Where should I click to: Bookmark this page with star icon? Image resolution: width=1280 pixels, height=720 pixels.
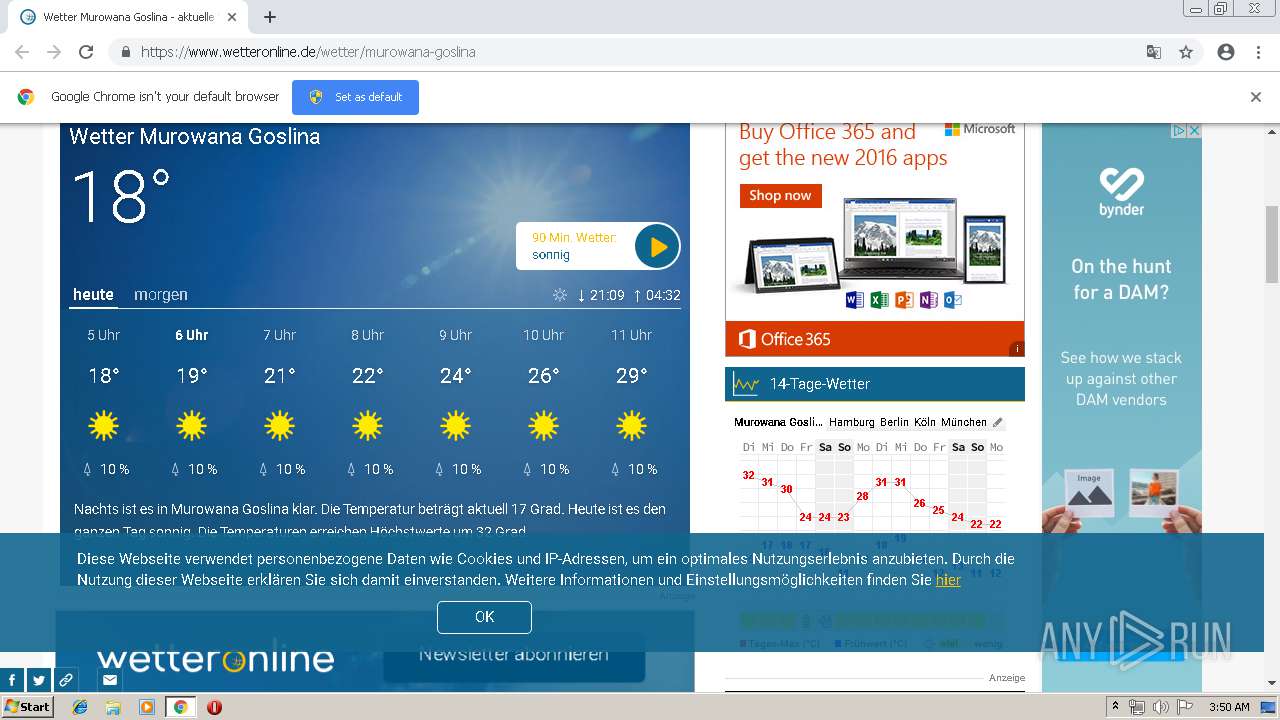1186,52
